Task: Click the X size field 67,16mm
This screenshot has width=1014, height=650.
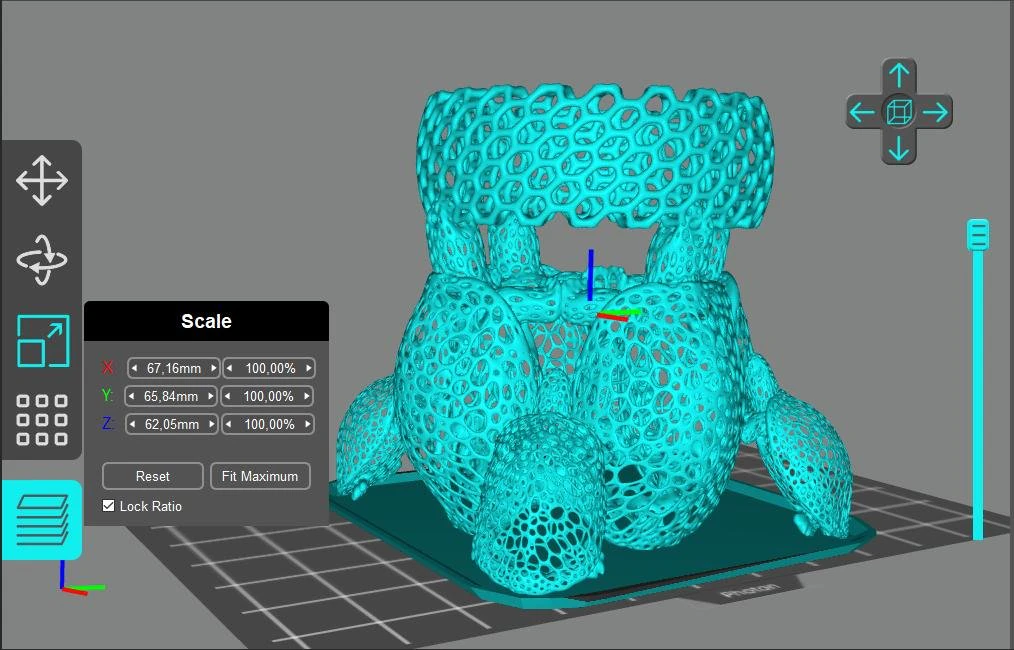Action: pyautogui.click(x=174, y=368)
